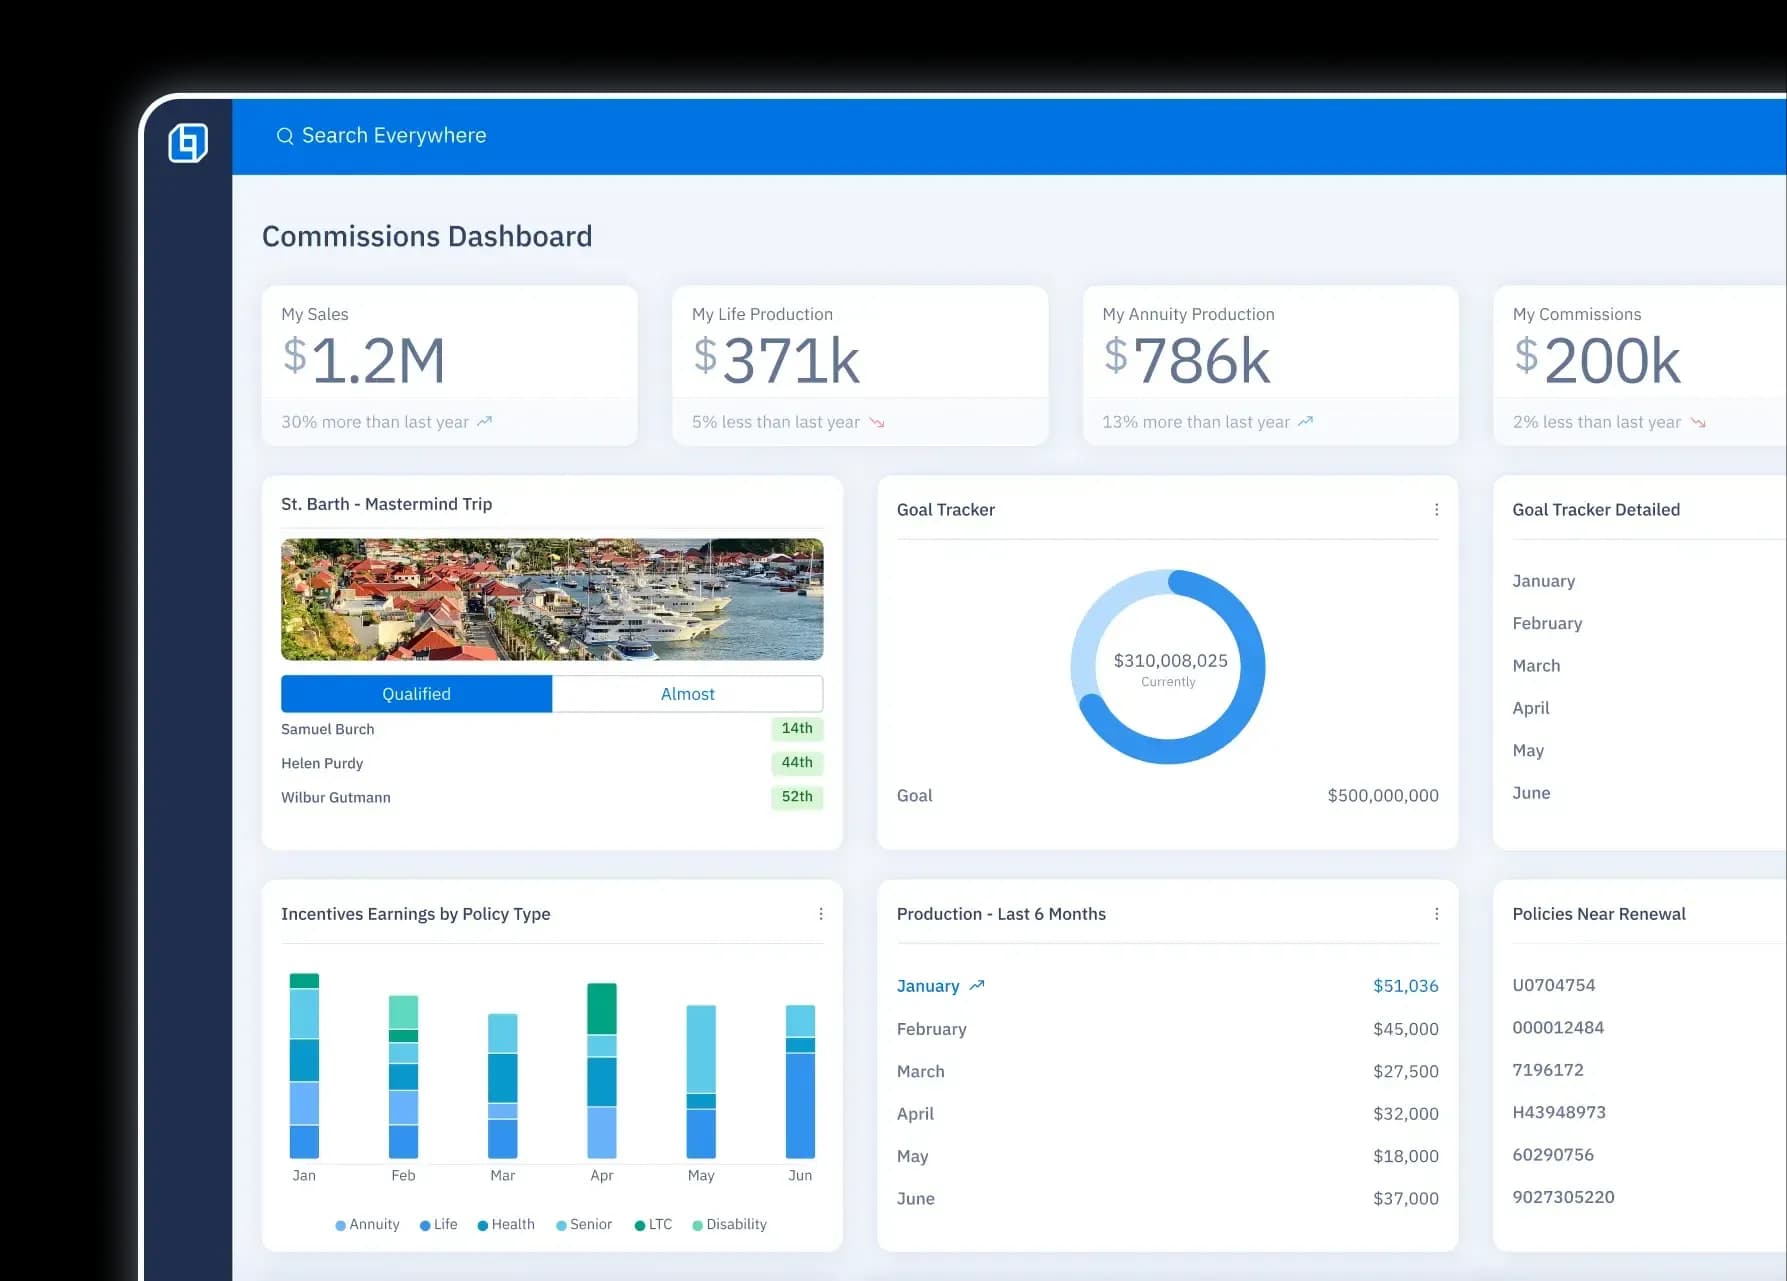This screenshot has height=1281, width=1787.
Task: Expand the March row in Goal Tracker Detailed
Action: (1536, 665)
